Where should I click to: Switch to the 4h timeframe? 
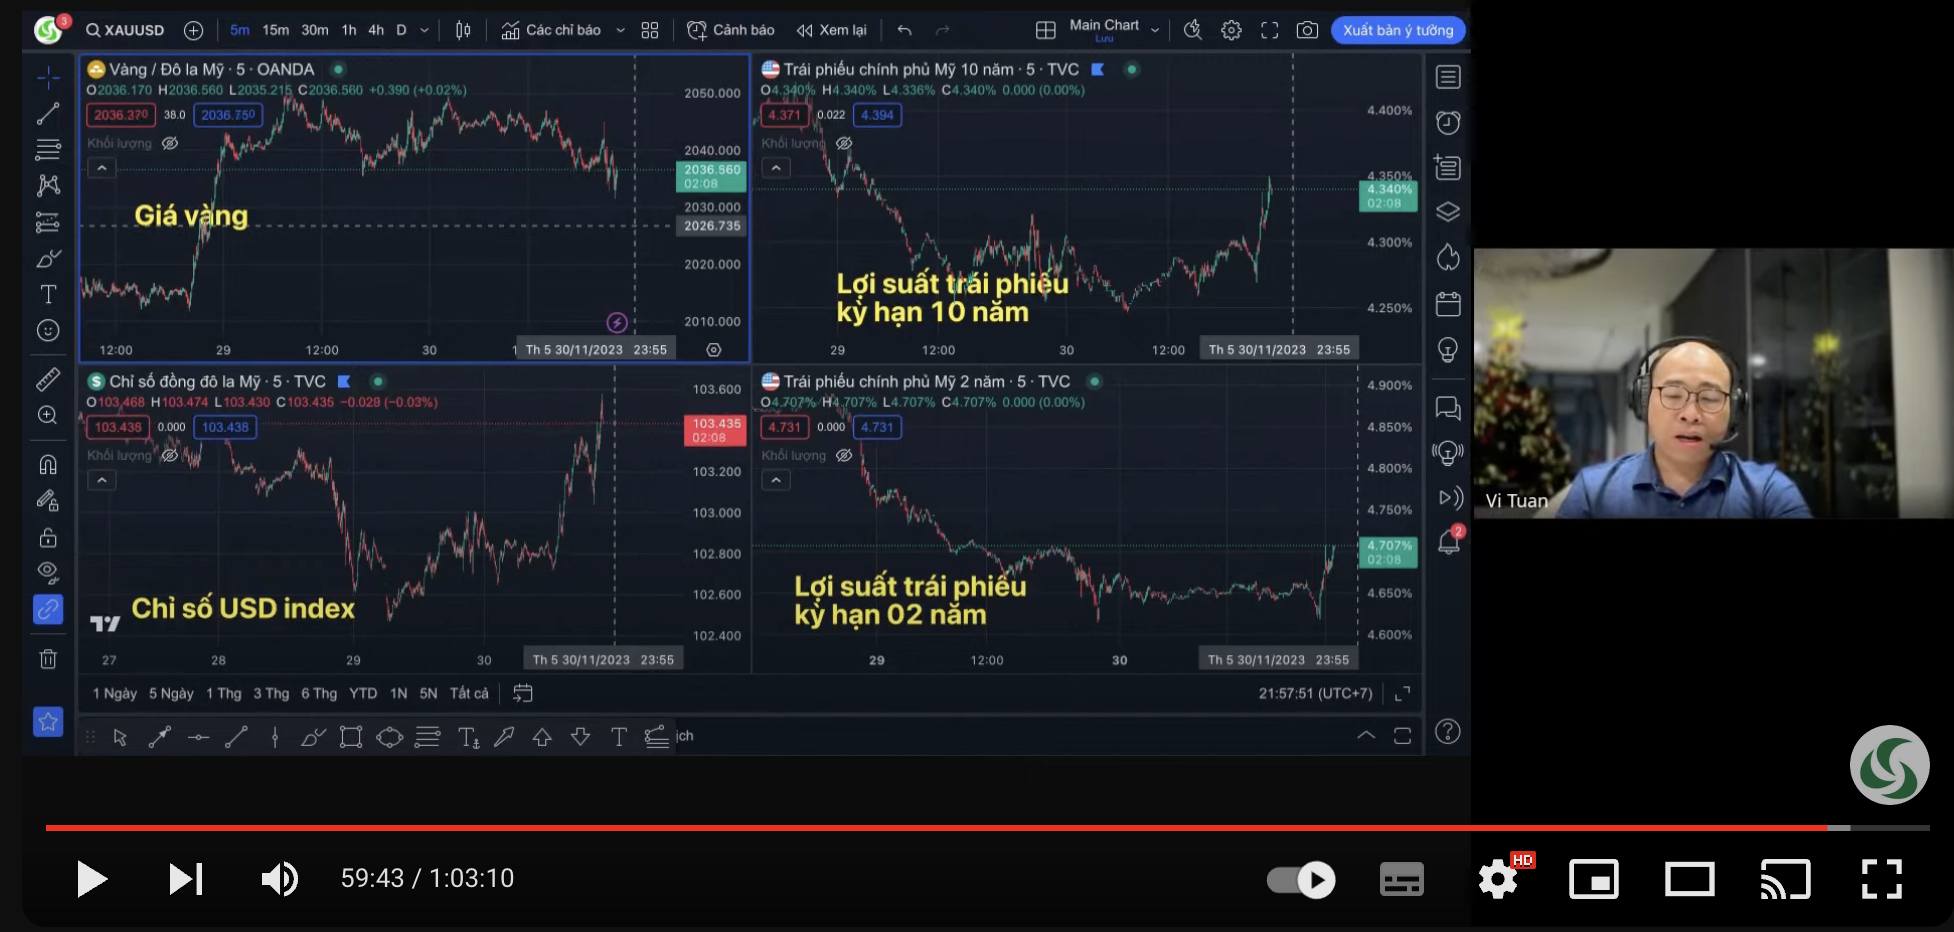coord(376,30)
